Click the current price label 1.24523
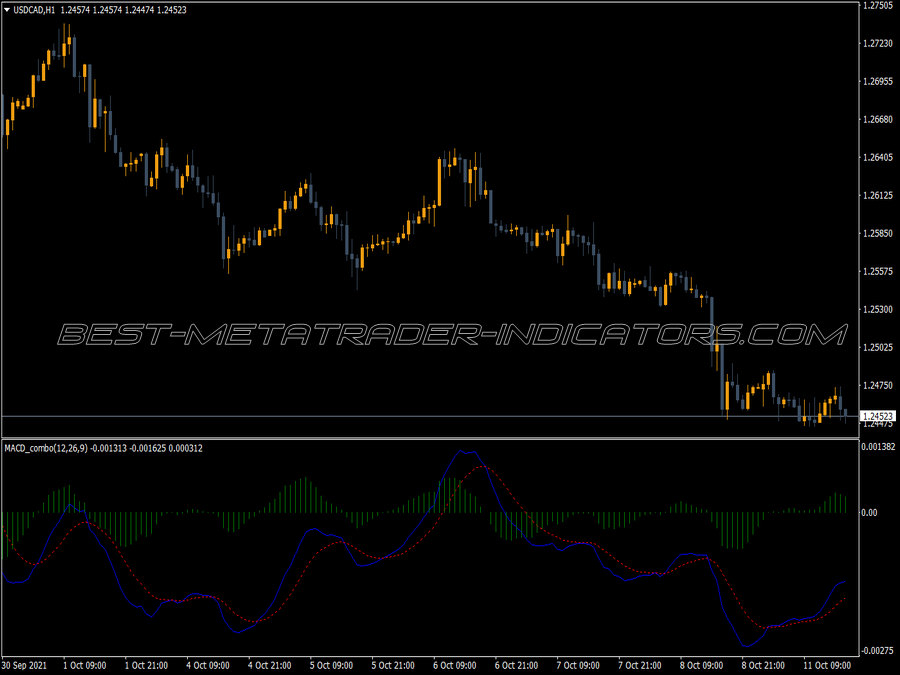Viewport: 900px width, 675px height. (878, 416)
